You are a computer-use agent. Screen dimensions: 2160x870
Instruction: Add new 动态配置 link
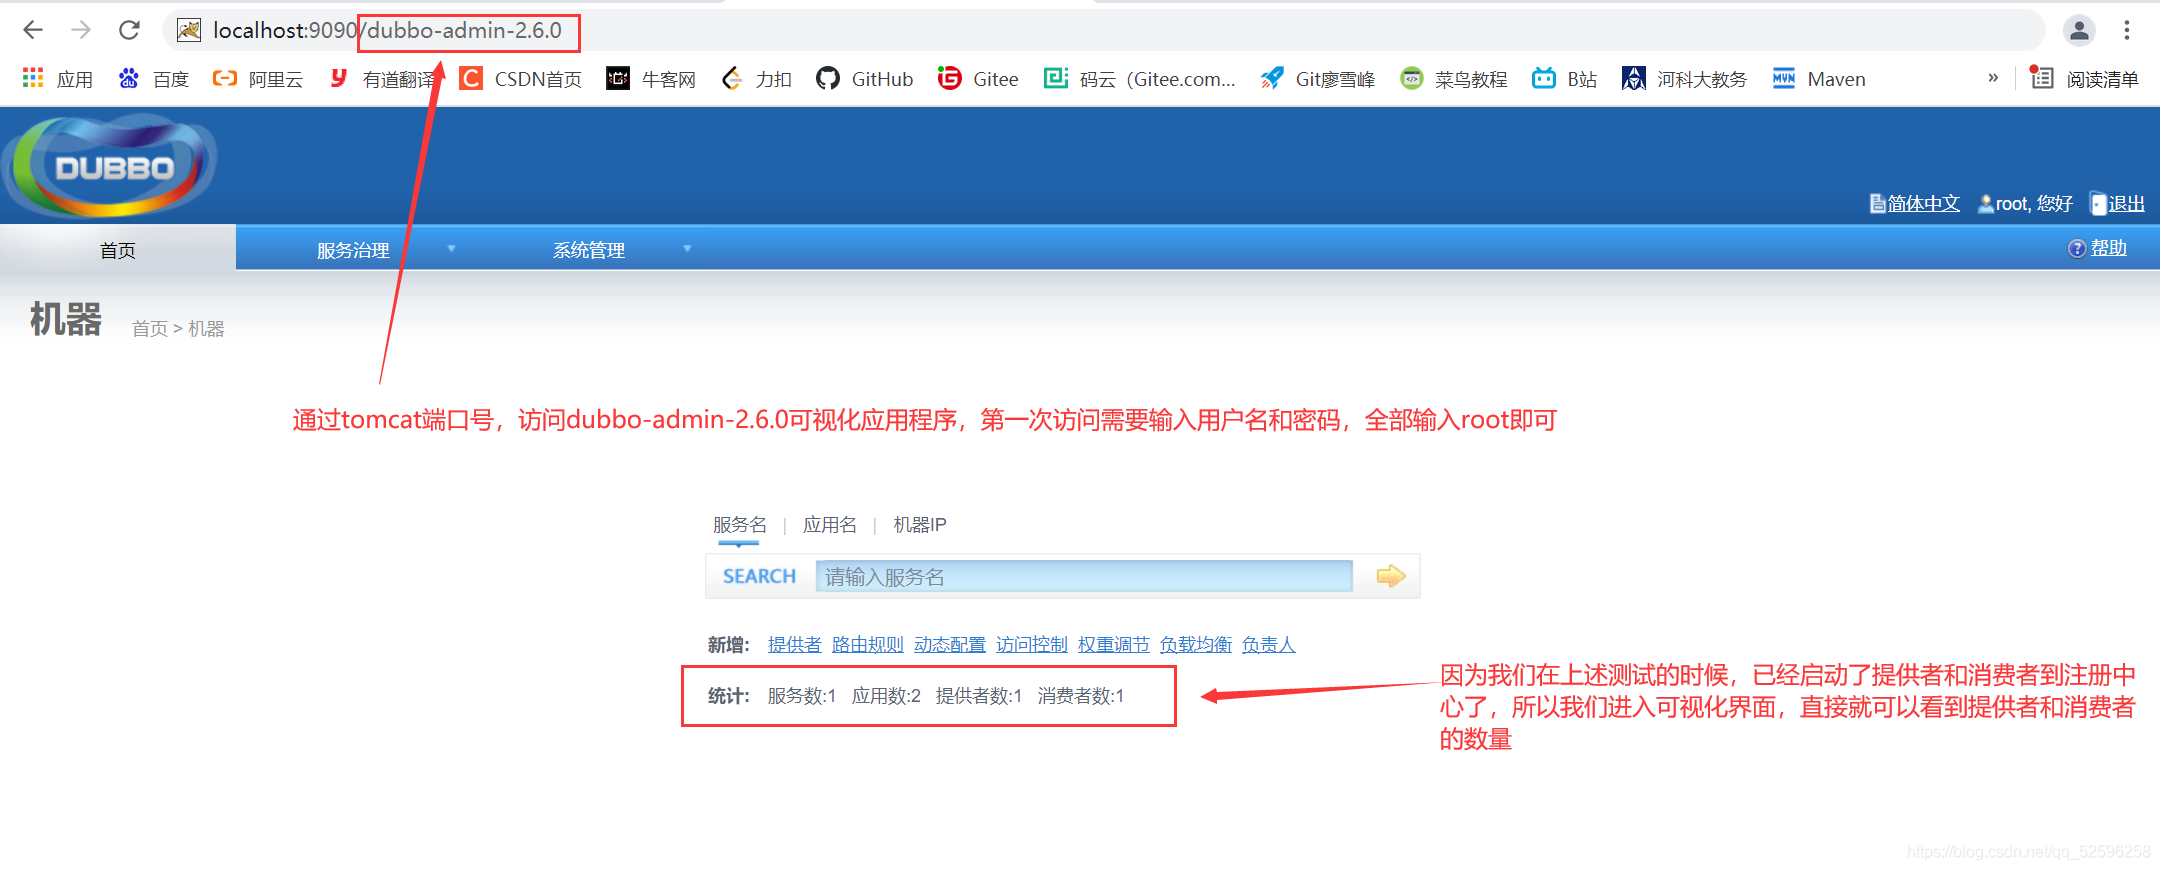point(949,644)
